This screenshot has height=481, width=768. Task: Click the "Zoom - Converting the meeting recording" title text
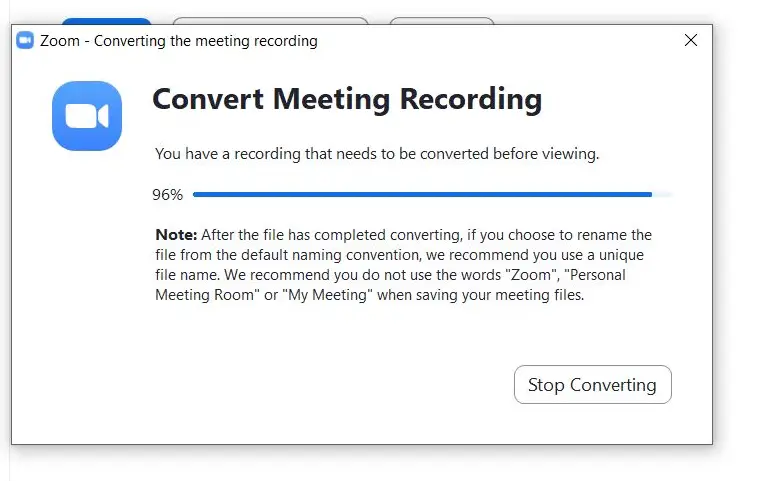click(179, 41)
